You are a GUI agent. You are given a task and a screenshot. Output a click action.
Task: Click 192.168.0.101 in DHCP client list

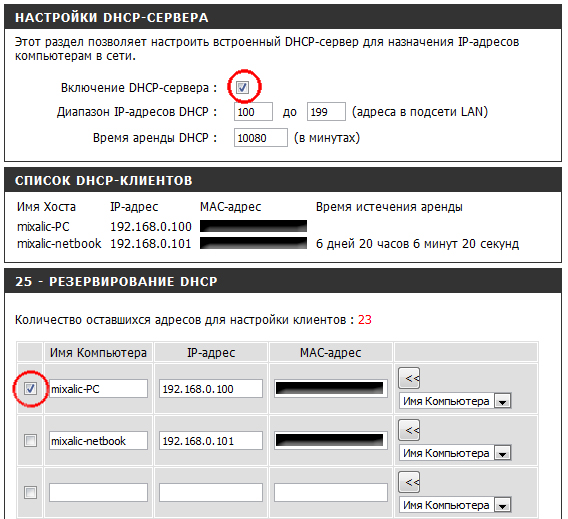[151, 243]
